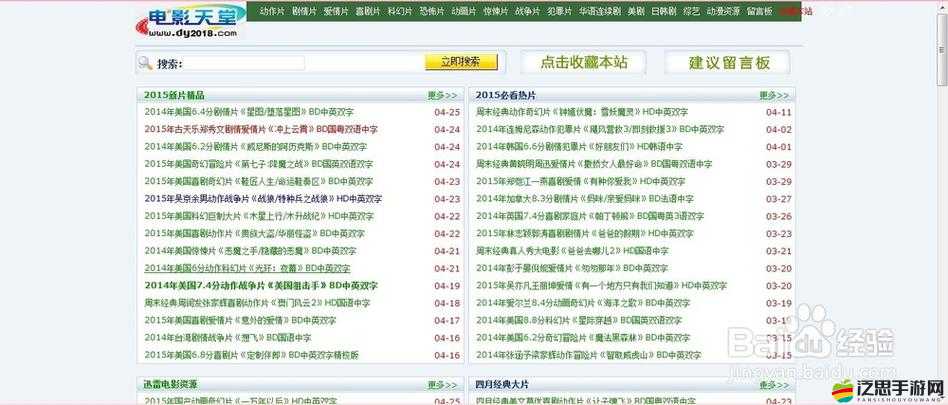Open the 2014年加拿大8.3分剧情片 link
Image resolution: width=948 pixels, height=405 pixels.
[585, 199]
